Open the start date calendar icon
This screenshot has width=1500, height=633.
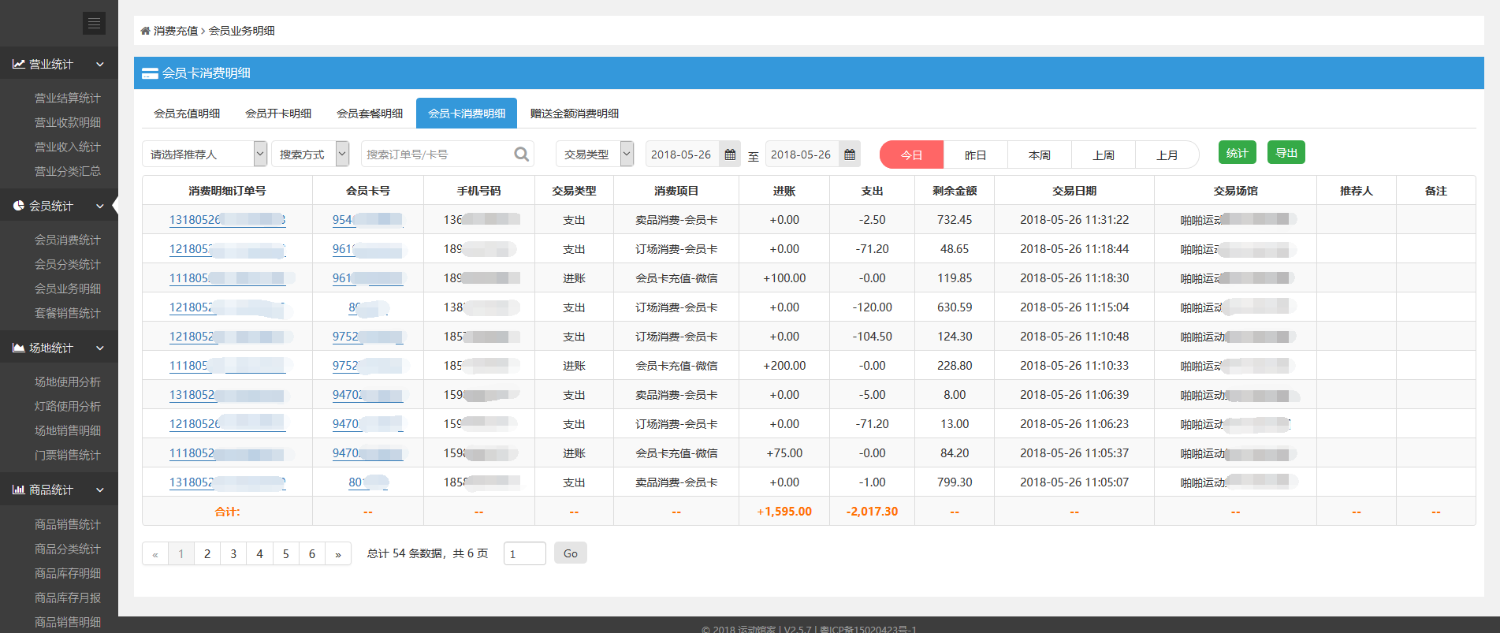(x=730, y=154)
